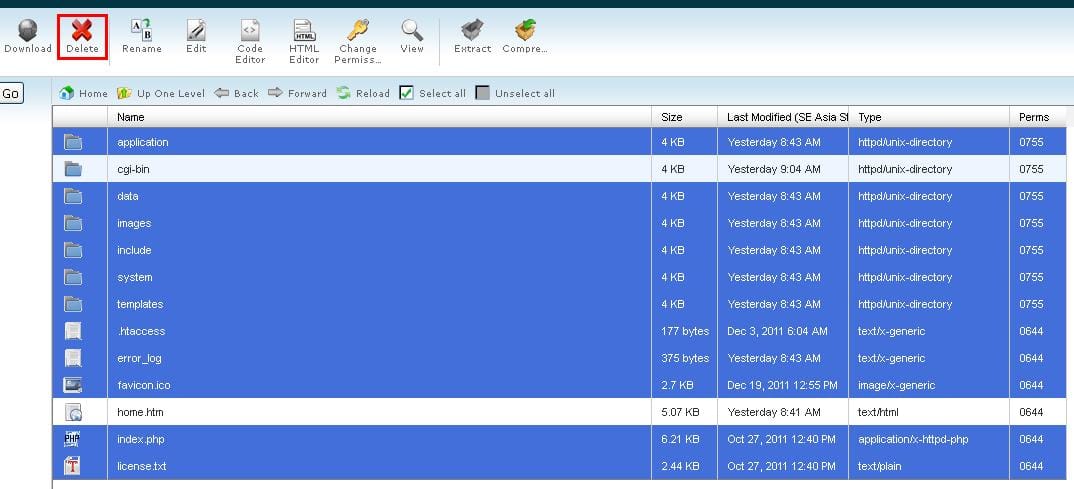This screenshot has height=489, width=1074.
Task: Select the home.htm file name
Action: pyautogui.click(x=140, y=412)
